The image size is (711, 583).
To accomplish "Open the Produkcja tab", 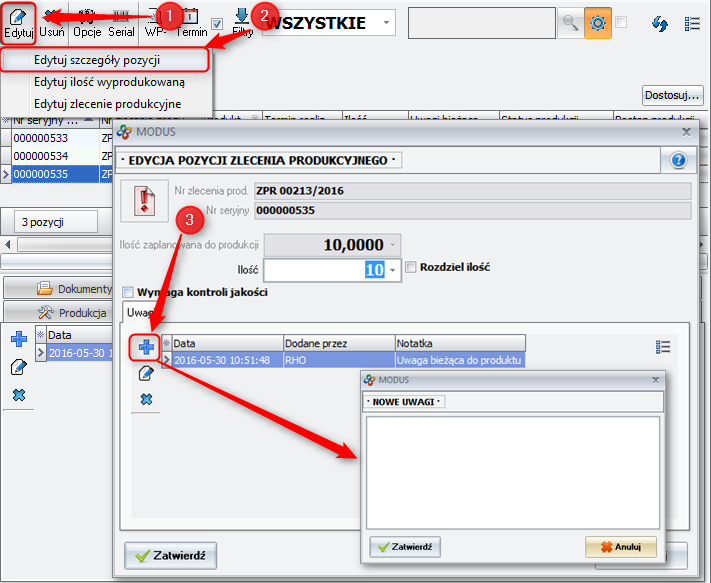I will coord(58,312).
